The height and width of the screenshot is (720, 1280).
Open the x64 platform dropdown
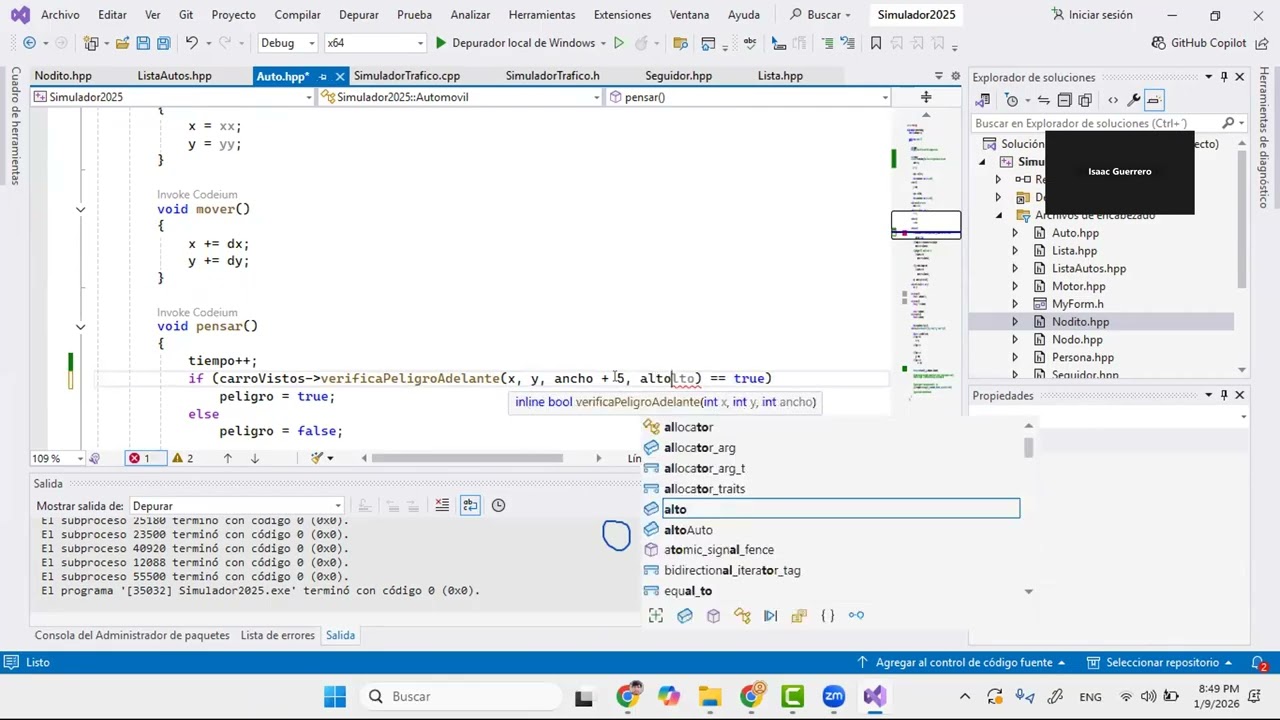[375, 43]
